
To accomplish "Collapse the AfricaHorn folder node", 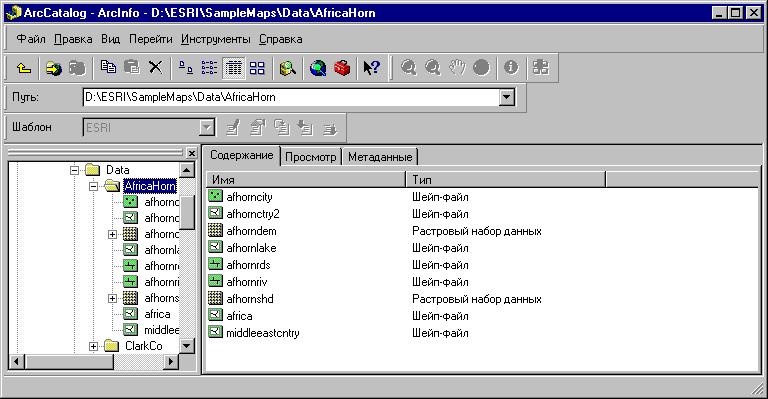I will [94, 186].
